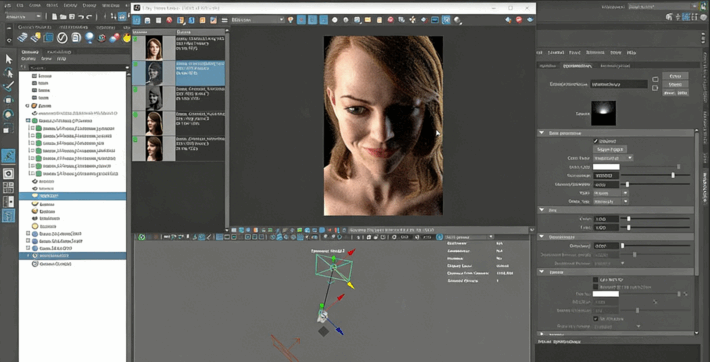Viewport: 710px width, 362px height.
Task: Open the Focus menu in Attribute Editor
Action: [x=575, y=53]
